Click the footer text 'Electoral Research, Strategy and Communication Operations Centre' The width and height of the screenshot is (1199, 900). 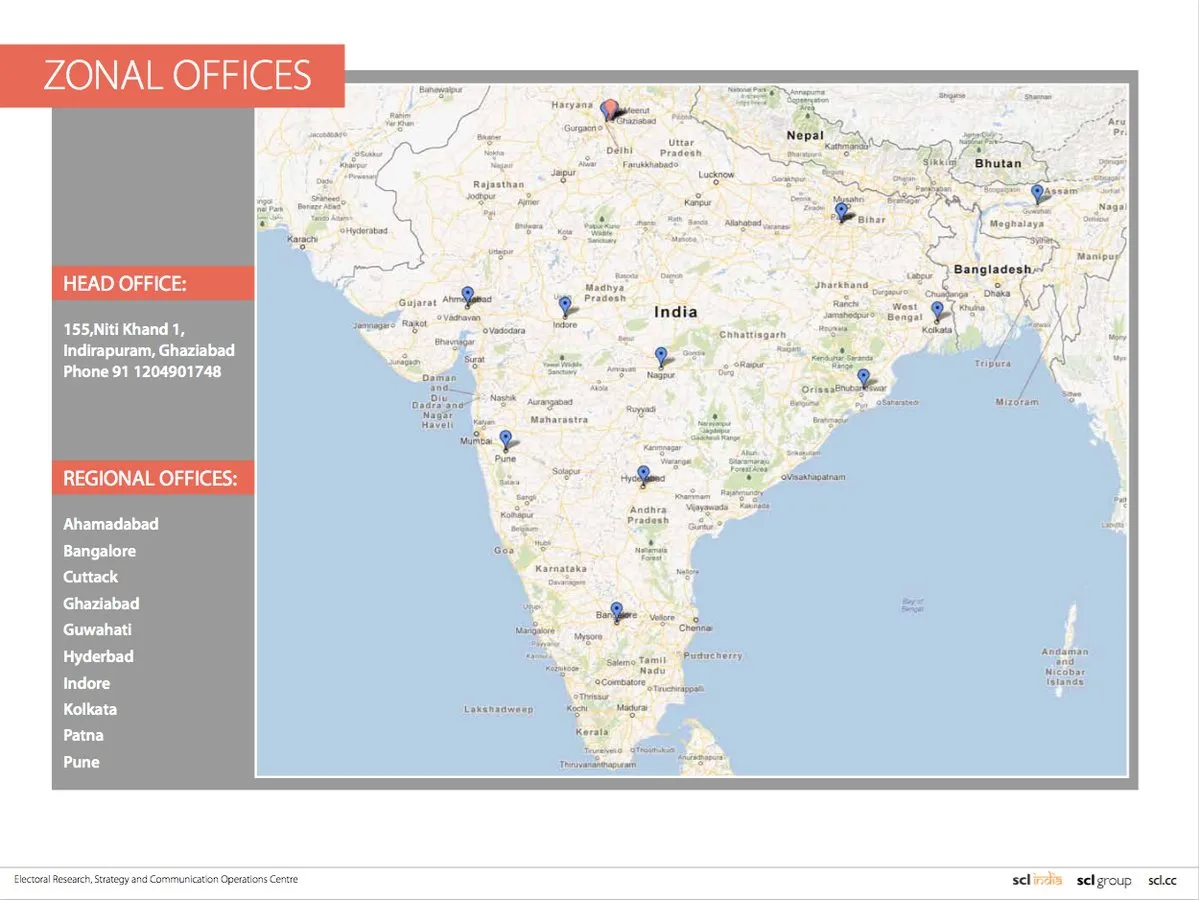(156, 879)
